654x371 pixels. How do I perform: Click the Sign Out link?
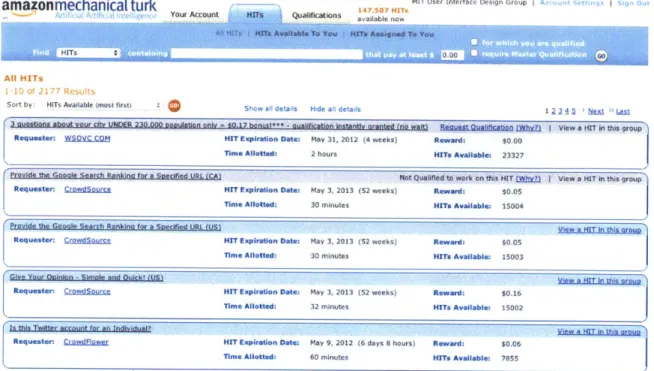tap(633, 3)
